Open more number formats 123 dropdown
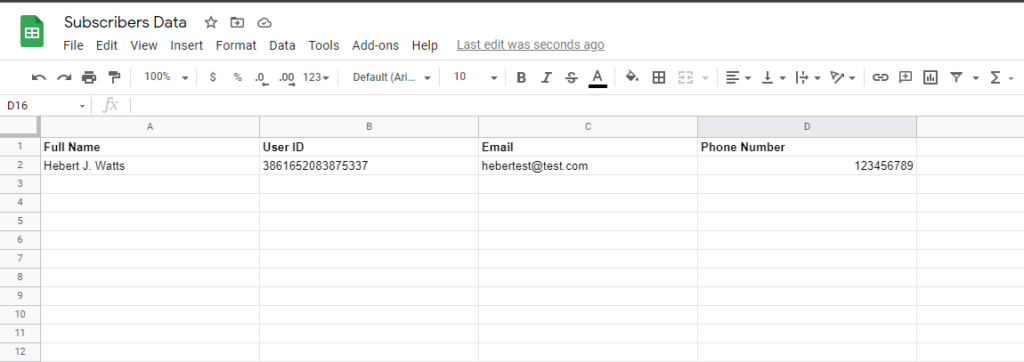1024x362 pixels. pyautogui.click(x=316, y=77)
